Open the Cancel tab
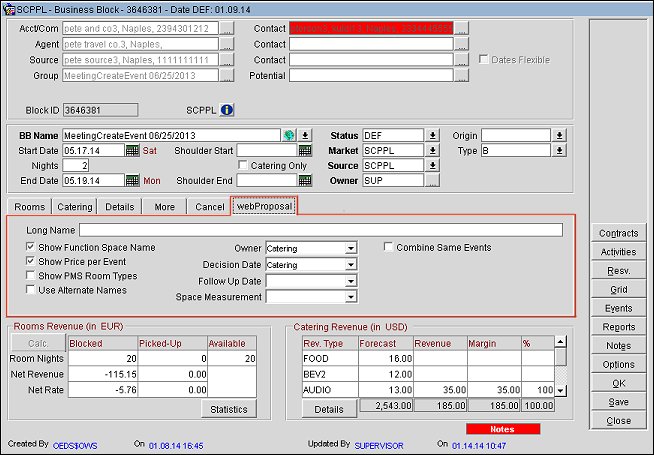The width and height of the screenshot is (654, 455). pos(210,207)
